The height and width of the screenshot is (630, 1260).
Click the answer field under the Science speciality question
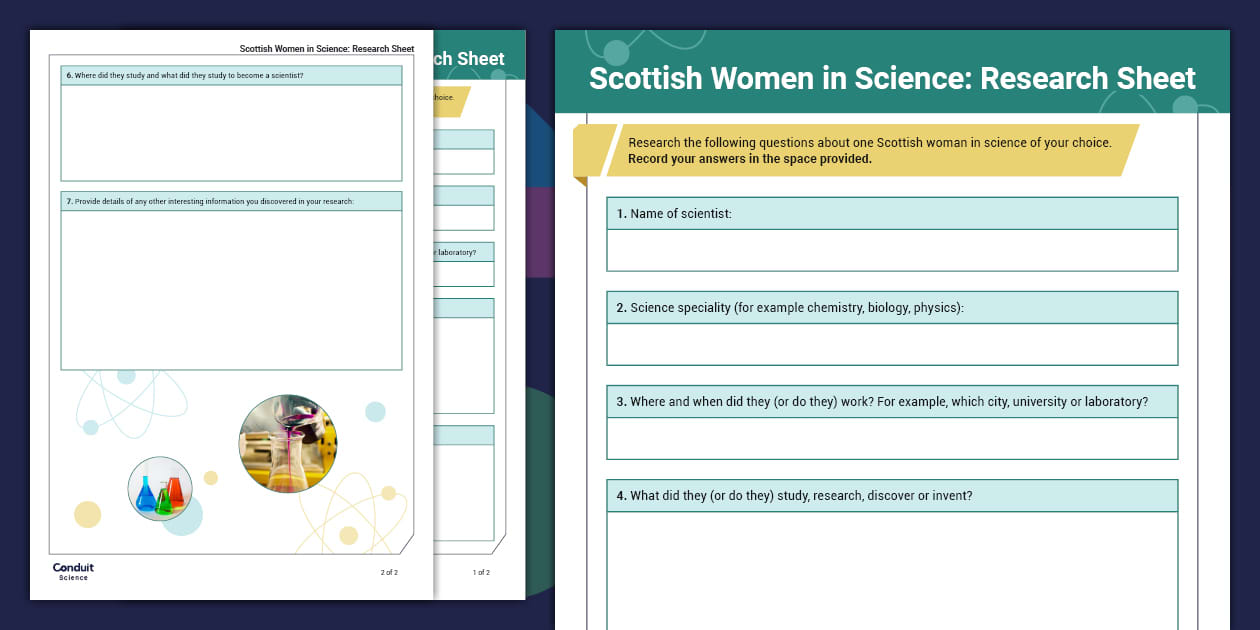pyautogui.click(x=892, y=344)
